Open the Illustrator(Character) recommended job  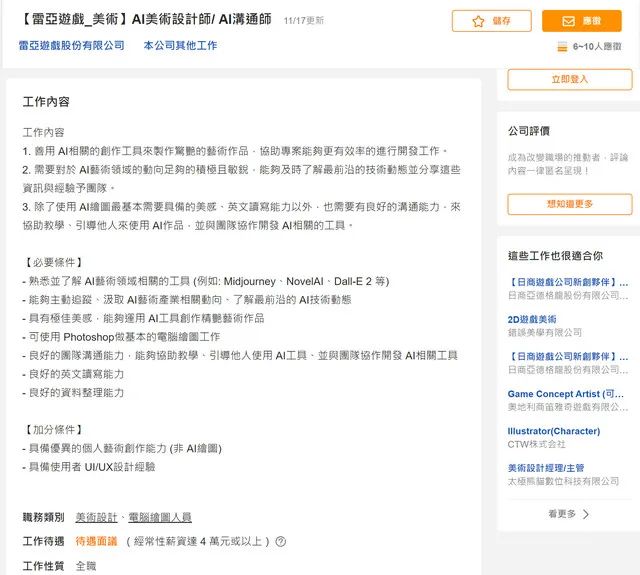coord(554,431)
